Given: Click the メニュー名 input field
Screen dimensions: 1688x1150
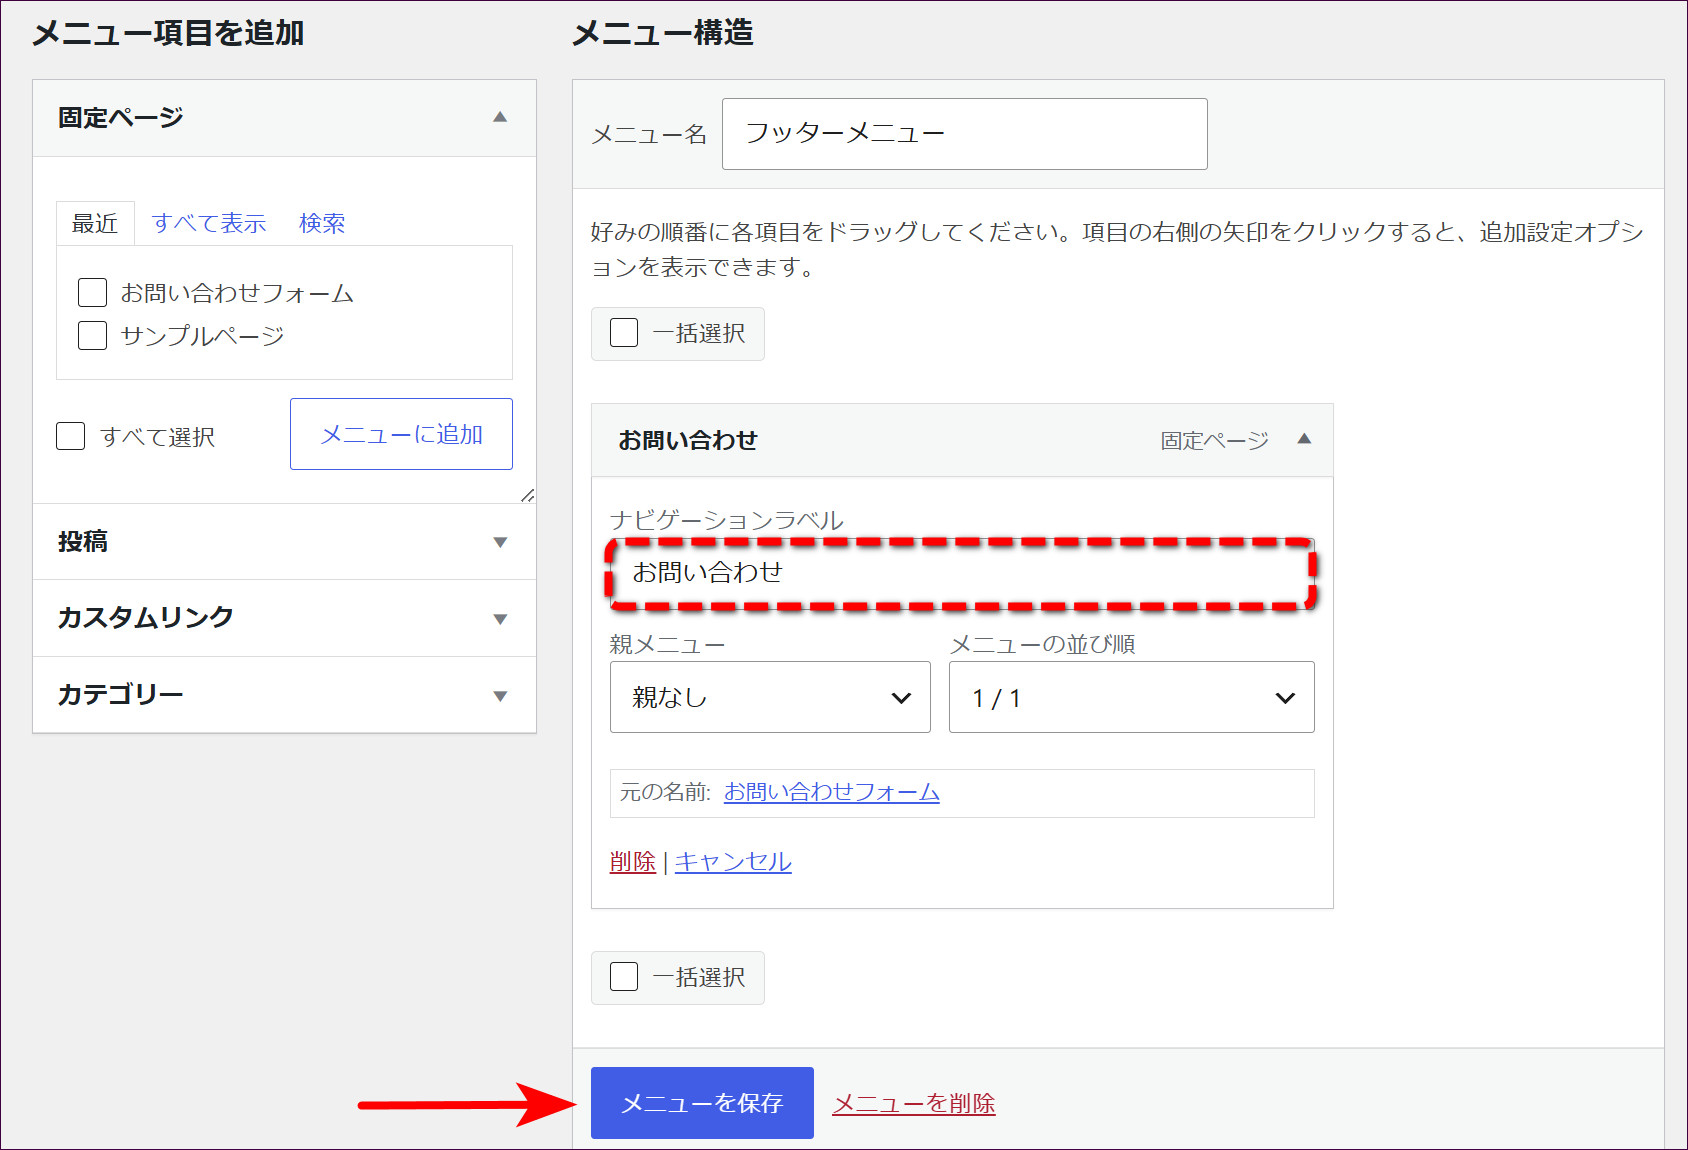Looking at the screenshot, I should tap(964, 134).
